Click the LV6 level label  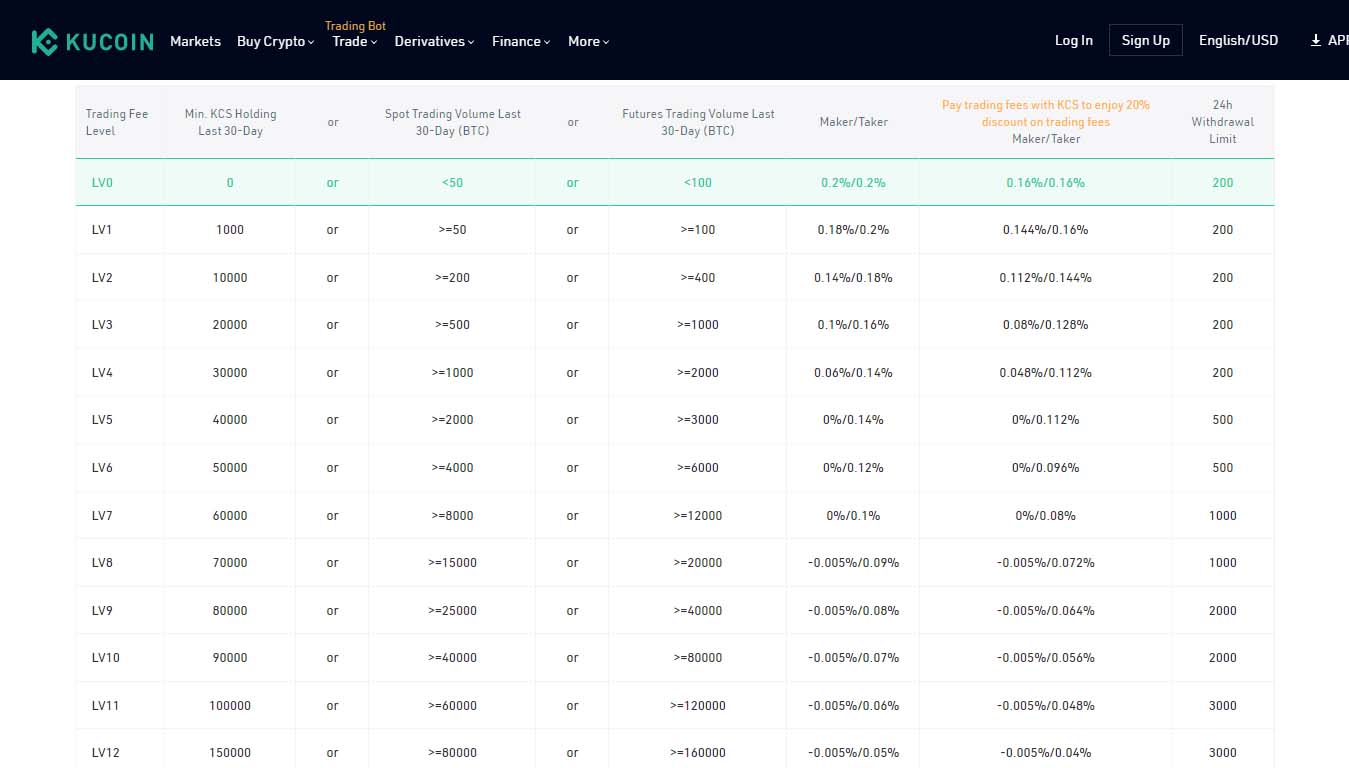coord(101,468)
